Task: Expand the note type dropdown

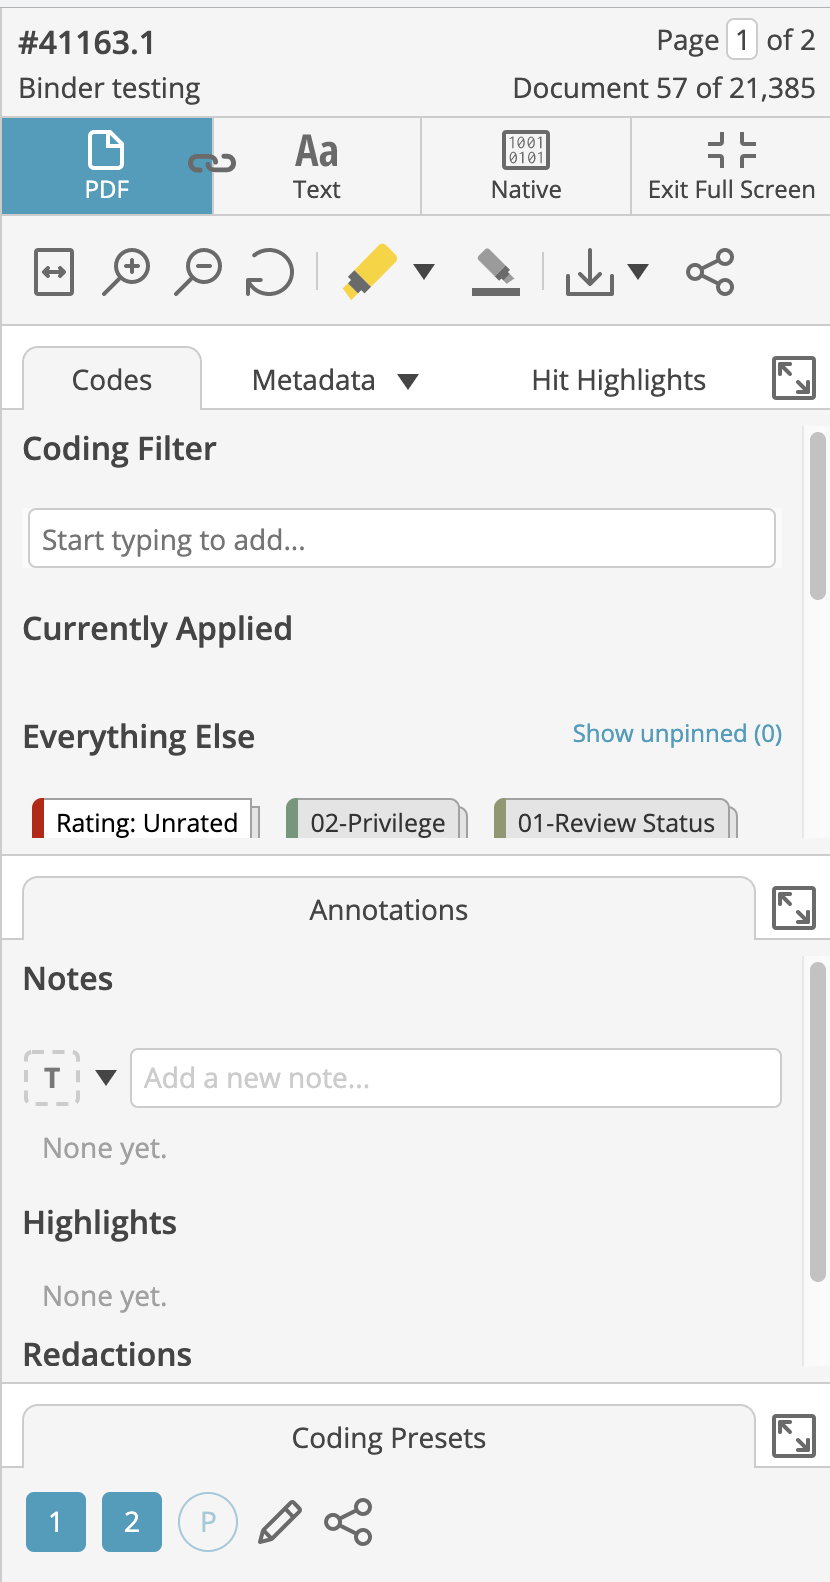Action: tap(106, 1077)
